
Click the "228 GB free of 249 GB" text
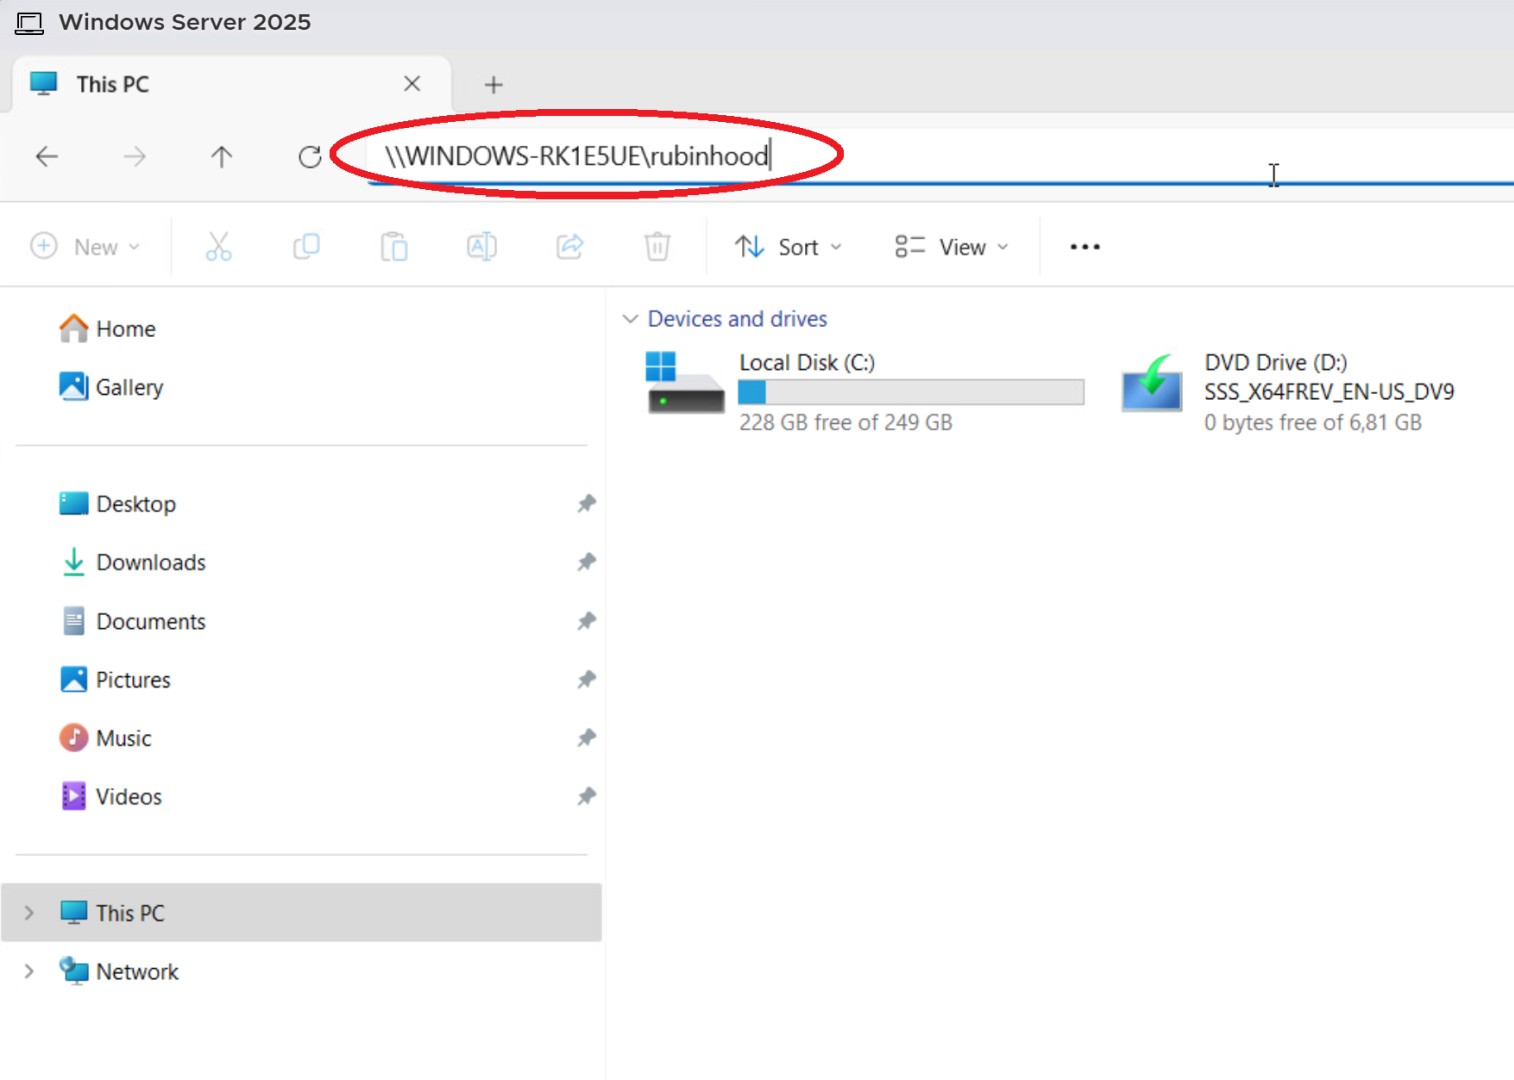tap(846, 422)
